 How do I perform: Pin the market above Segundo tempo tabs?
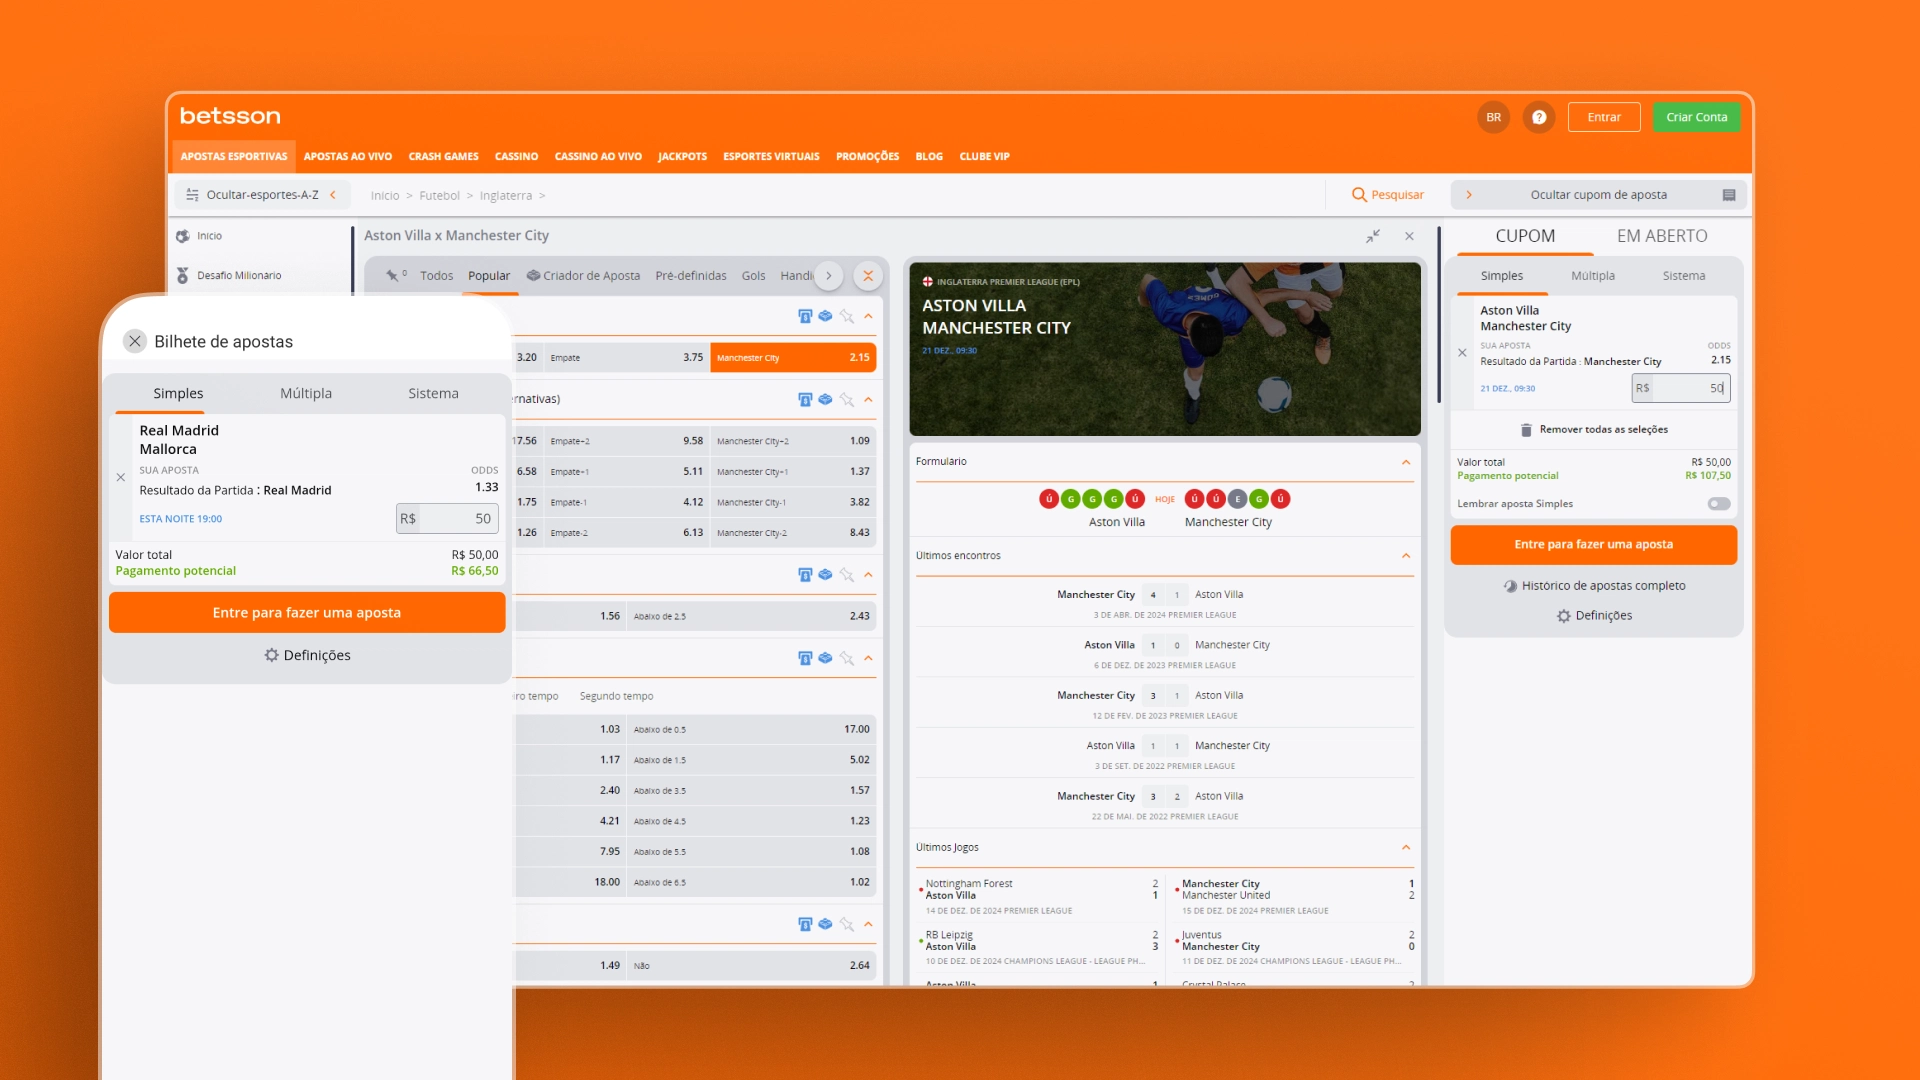click(x=846, y=658)
